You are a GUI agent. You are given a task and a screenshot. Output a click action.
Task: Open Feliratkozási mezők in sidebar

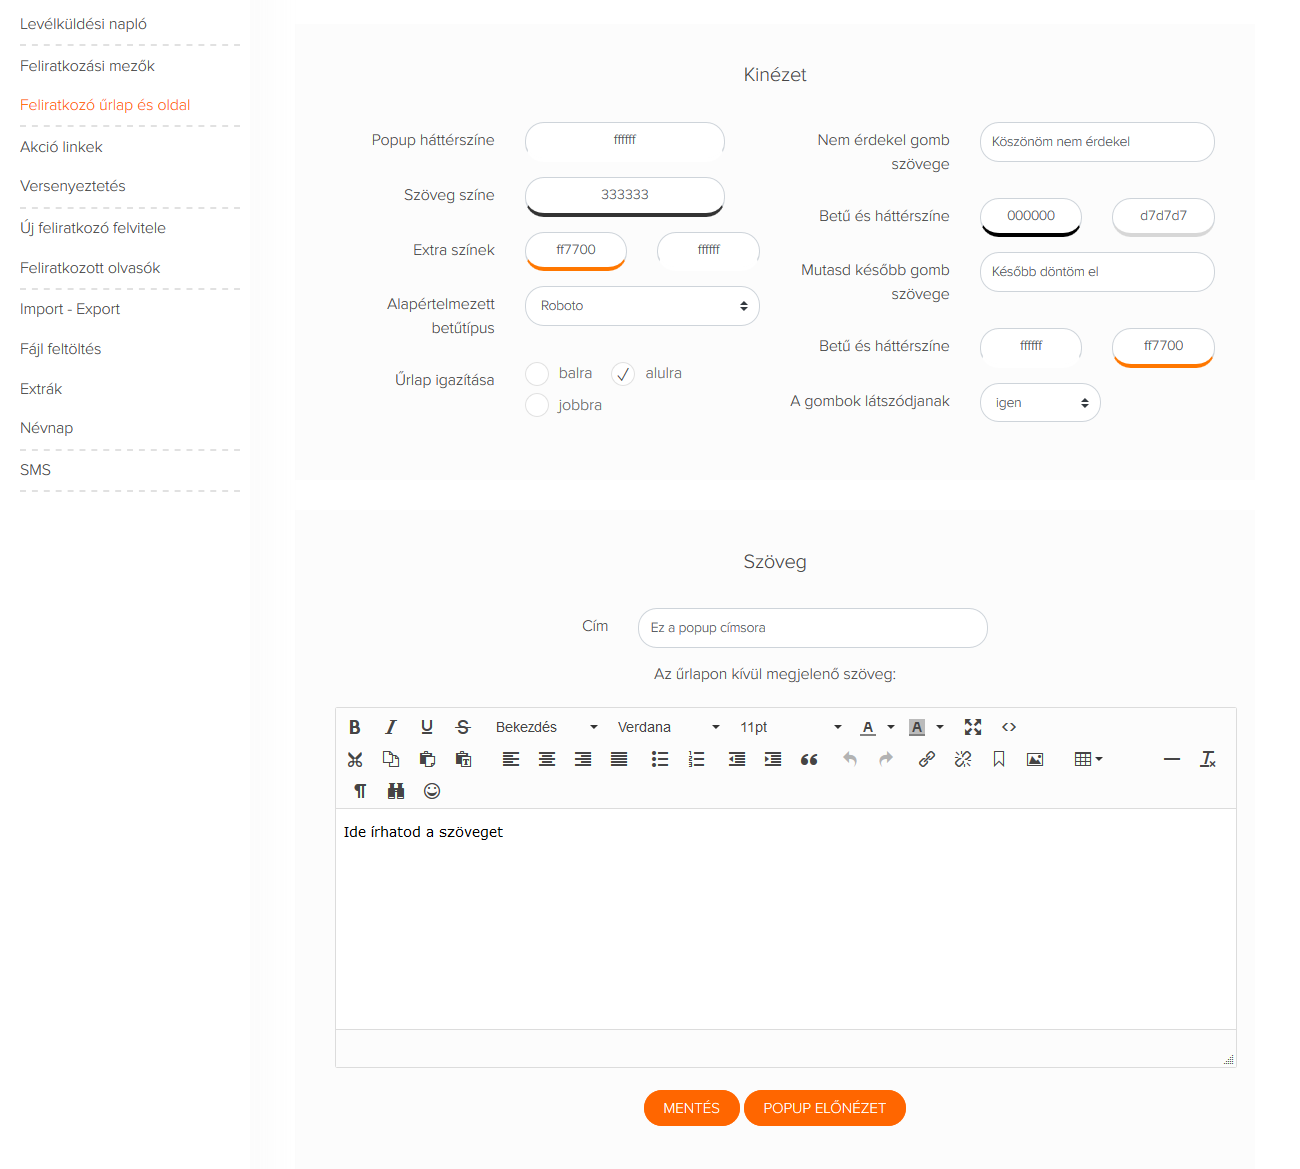point(87,66)
